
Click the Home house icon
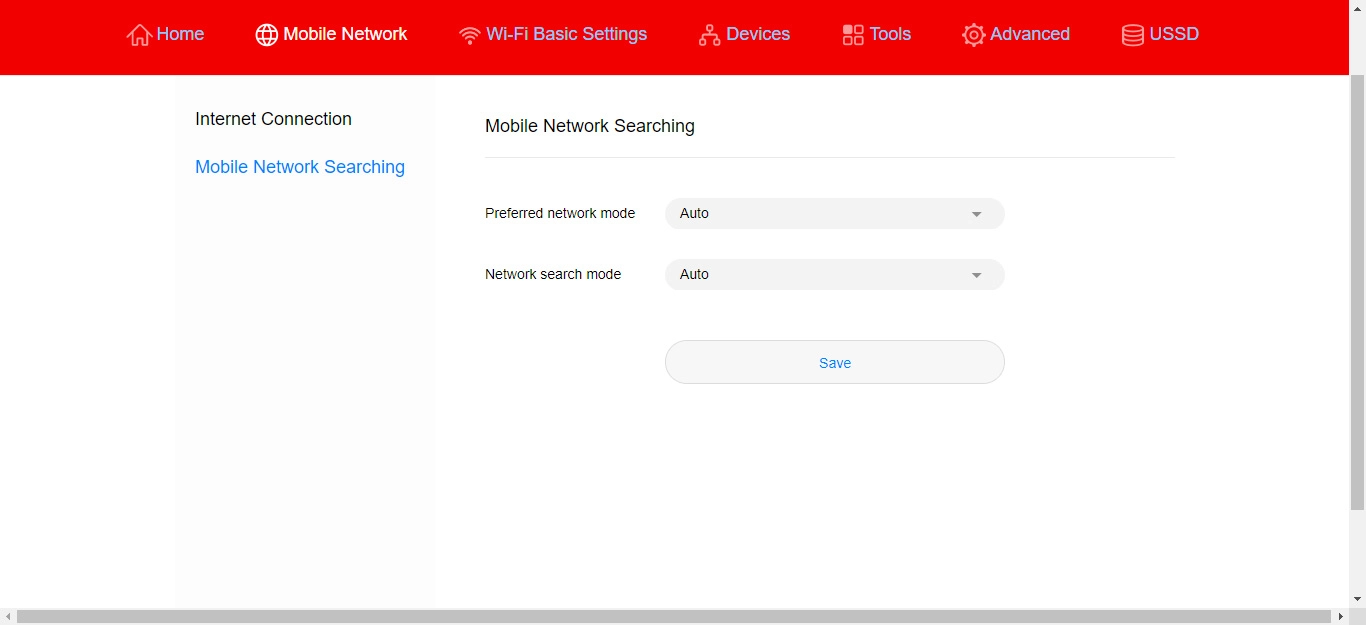139,35
